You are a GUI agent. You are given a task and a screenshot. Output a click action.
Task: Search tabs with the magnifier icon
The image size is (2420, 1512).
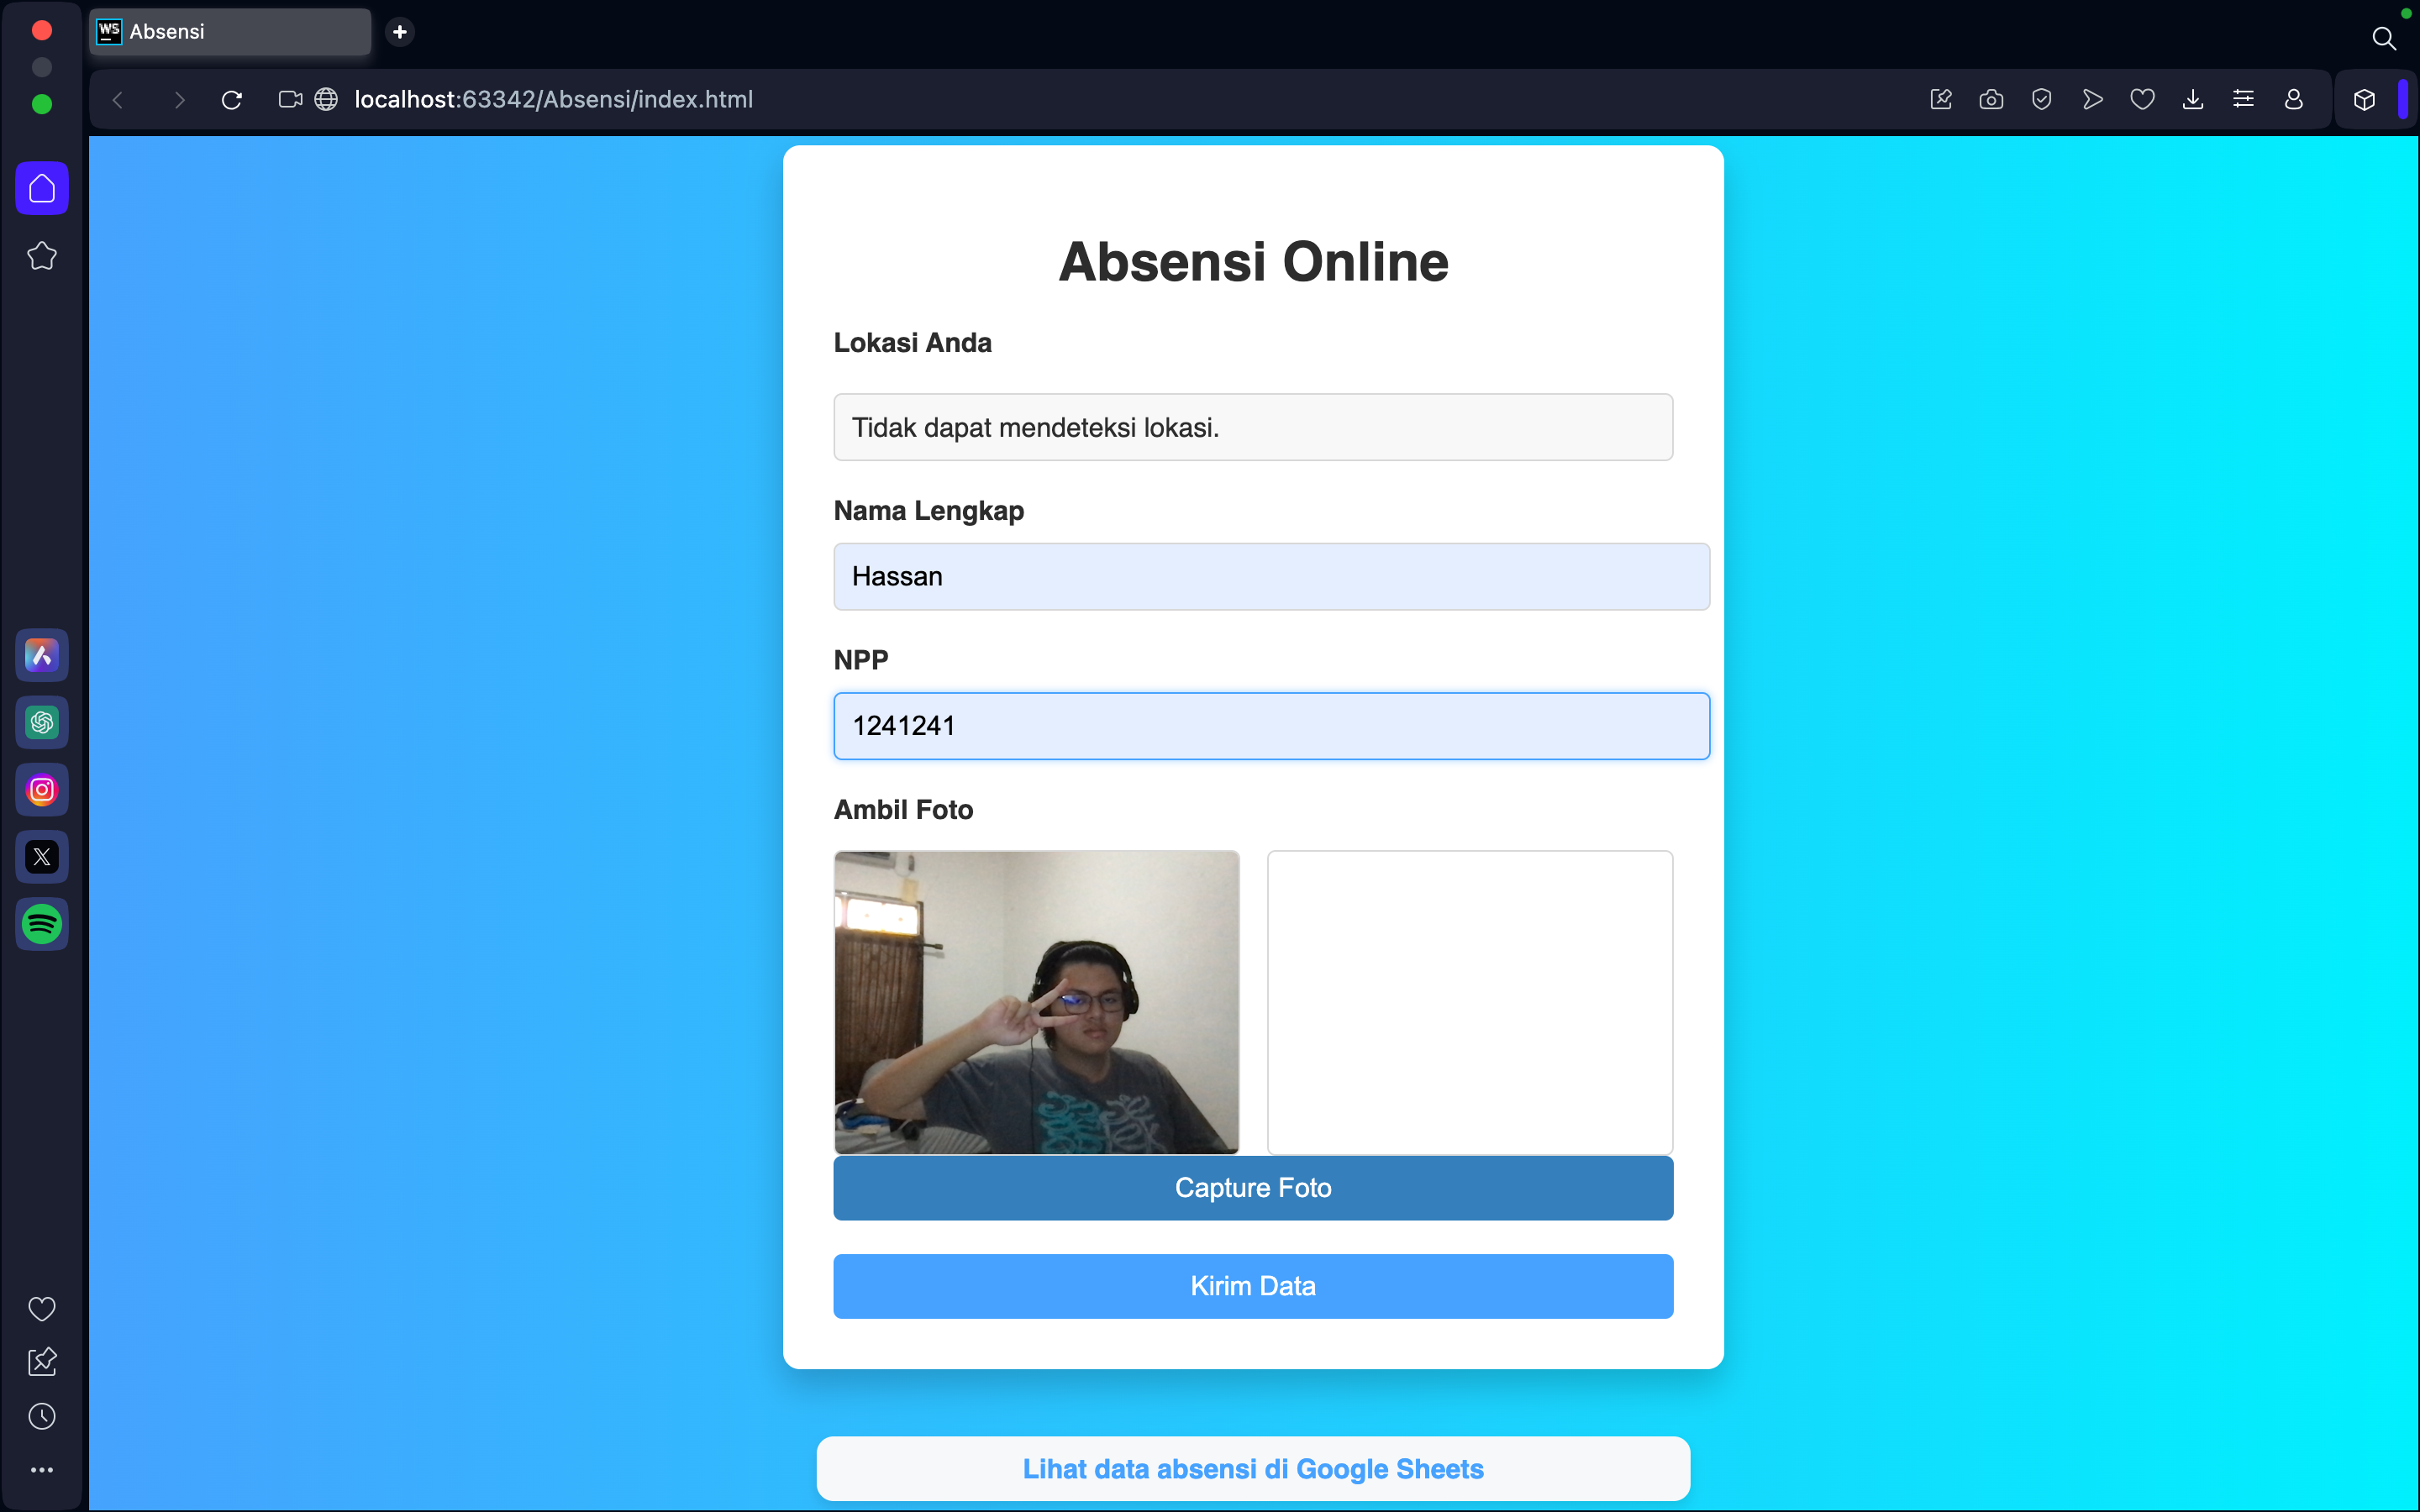2384,39
